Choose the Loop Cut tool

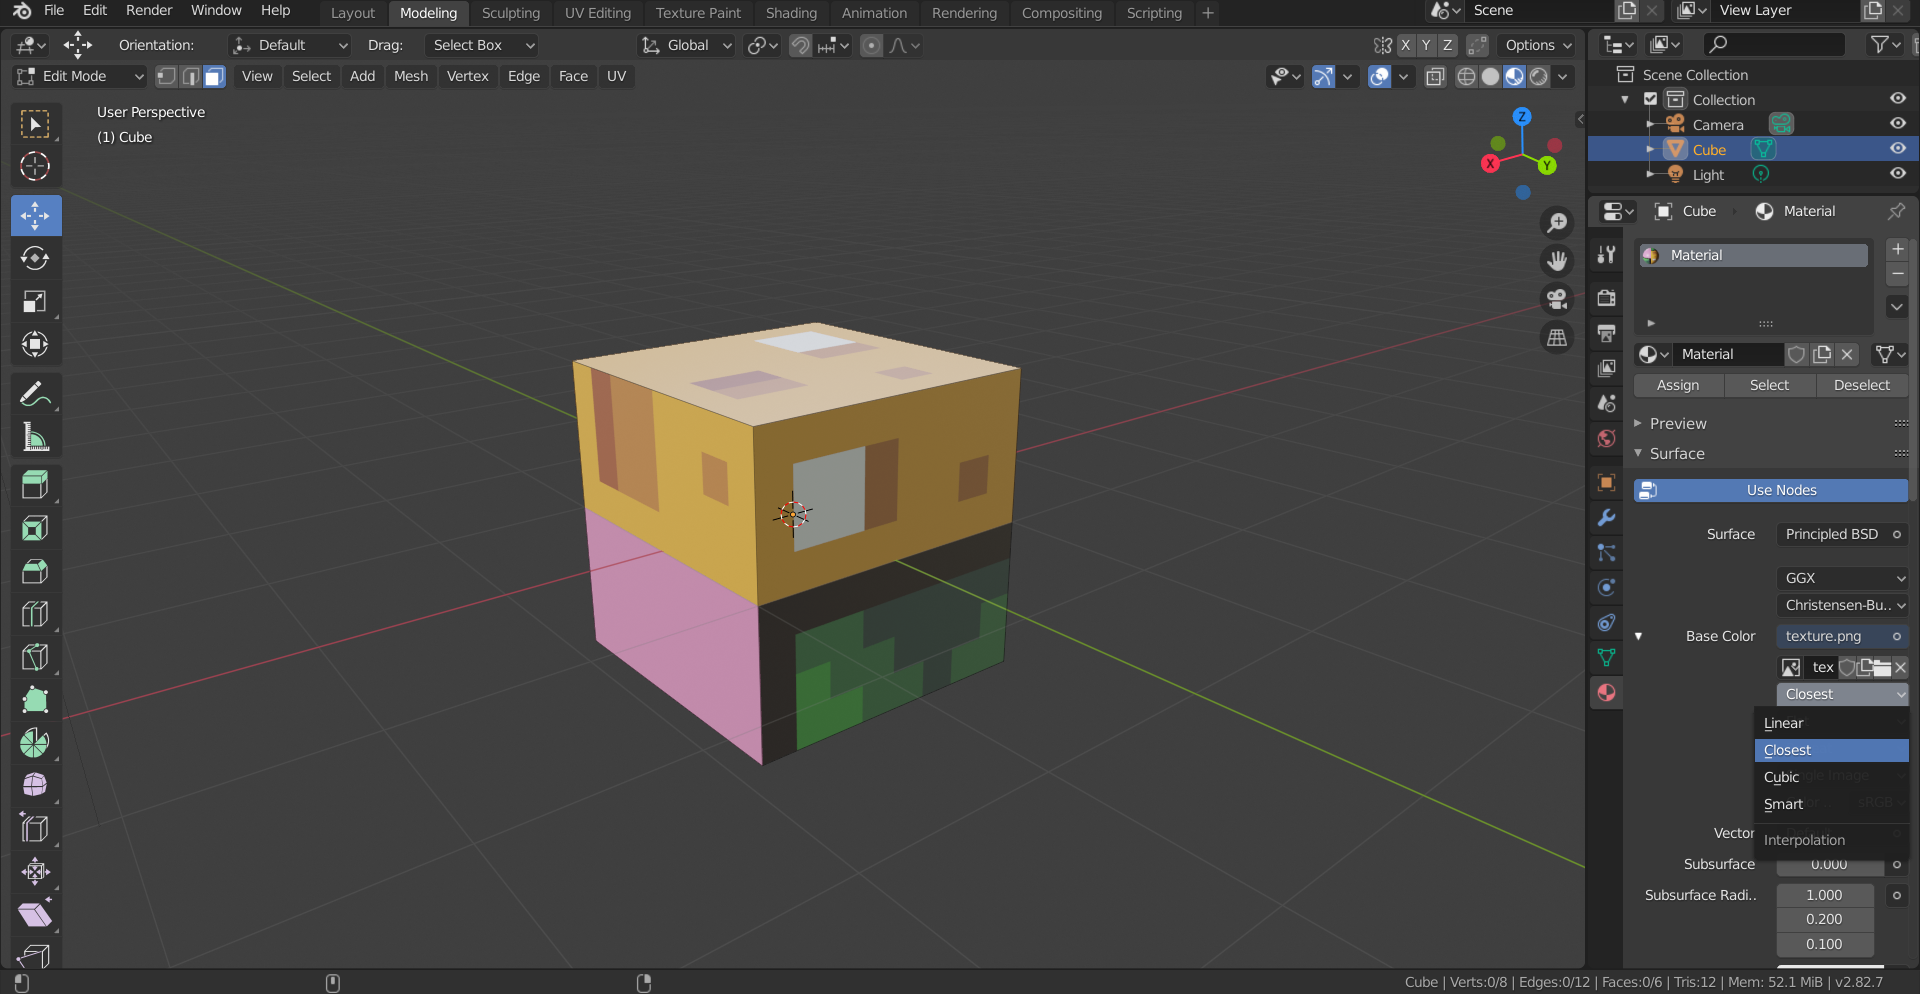(35, 614)
